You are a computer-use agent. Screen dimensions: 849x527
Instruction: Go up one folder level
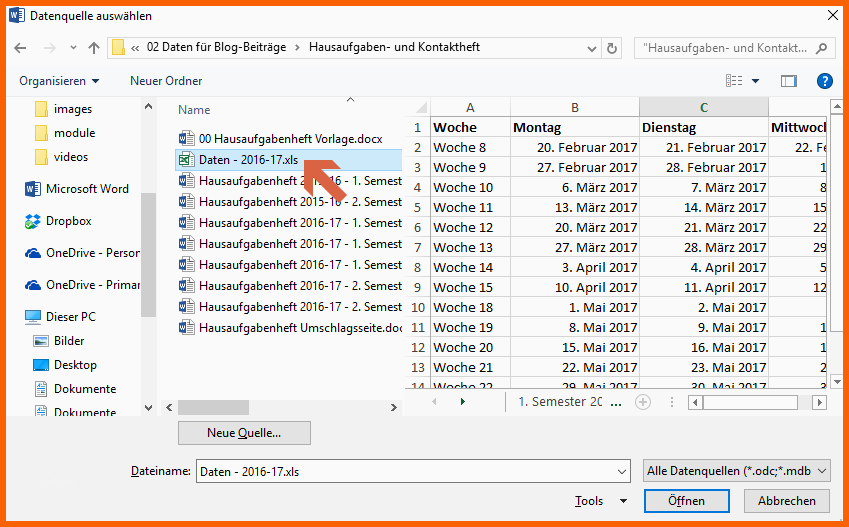tap(94, 47)
